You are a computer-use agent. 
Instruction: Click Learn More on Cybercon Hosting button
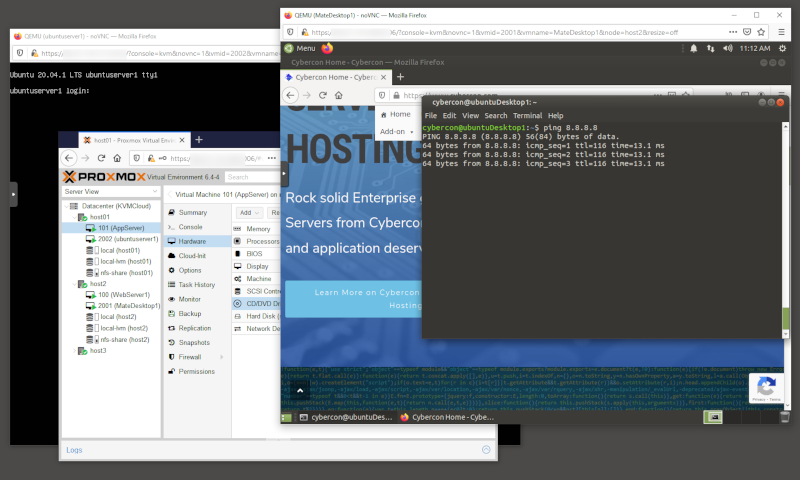coord(354,299)
